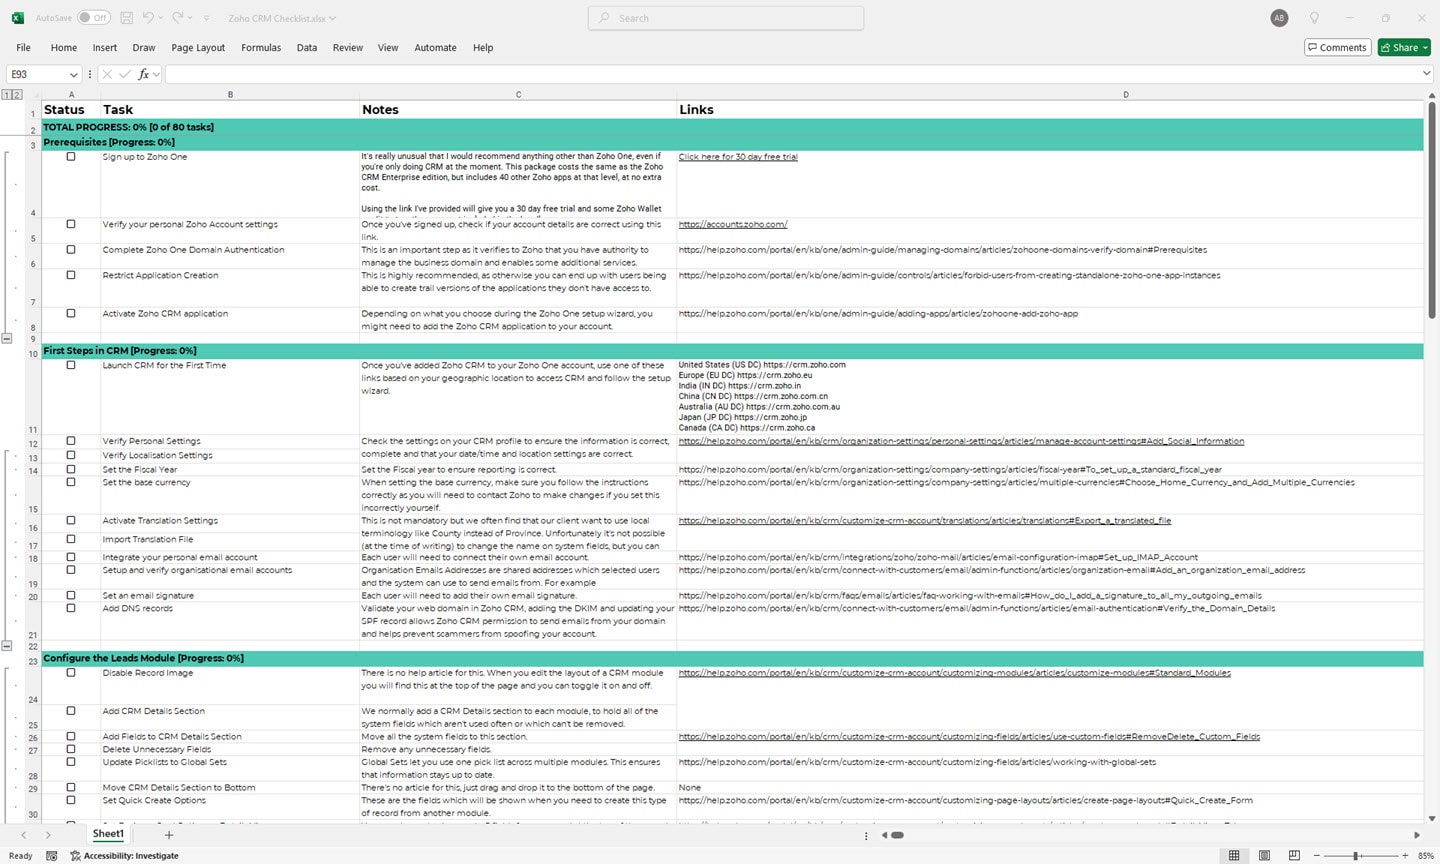1440x864 pixels.
Task: Switch to Page Break Preview via status bar icon
Action: (x=1293, y=855)
